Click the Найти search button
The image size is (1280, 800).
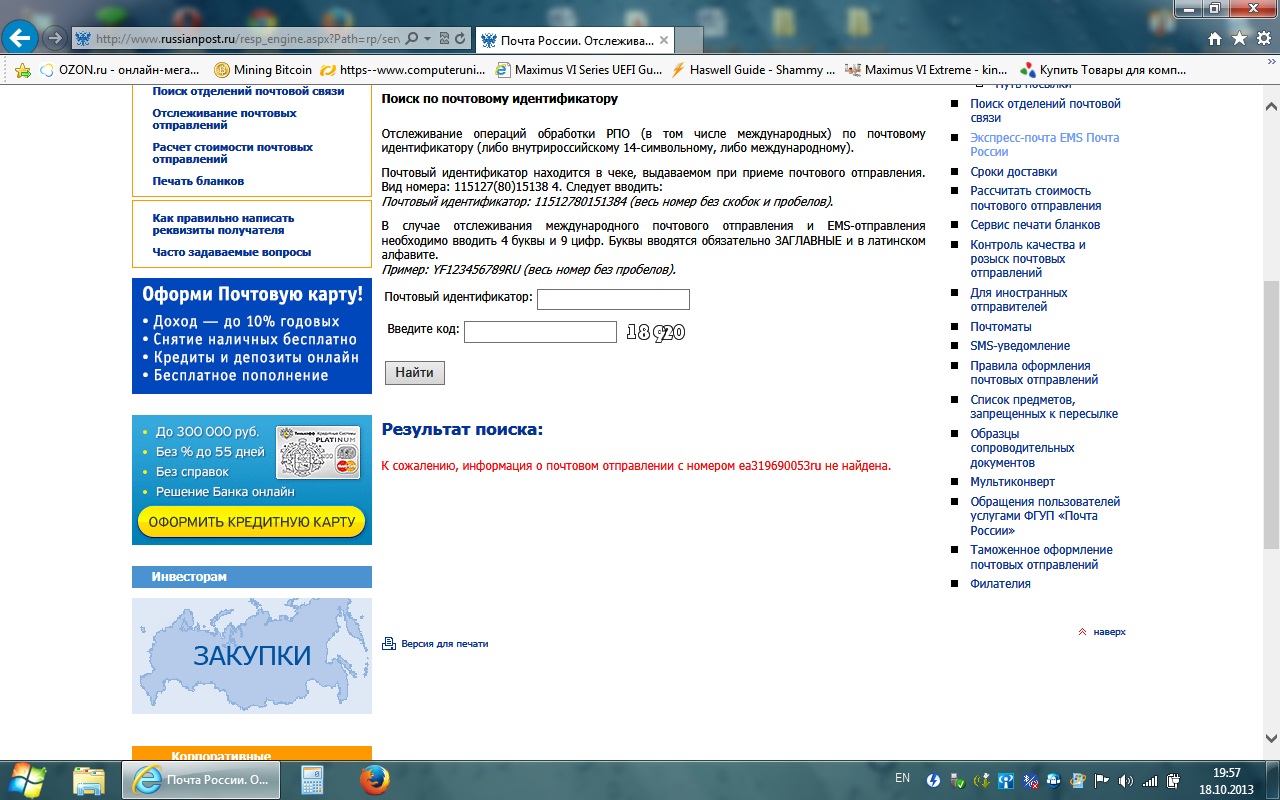415,373
